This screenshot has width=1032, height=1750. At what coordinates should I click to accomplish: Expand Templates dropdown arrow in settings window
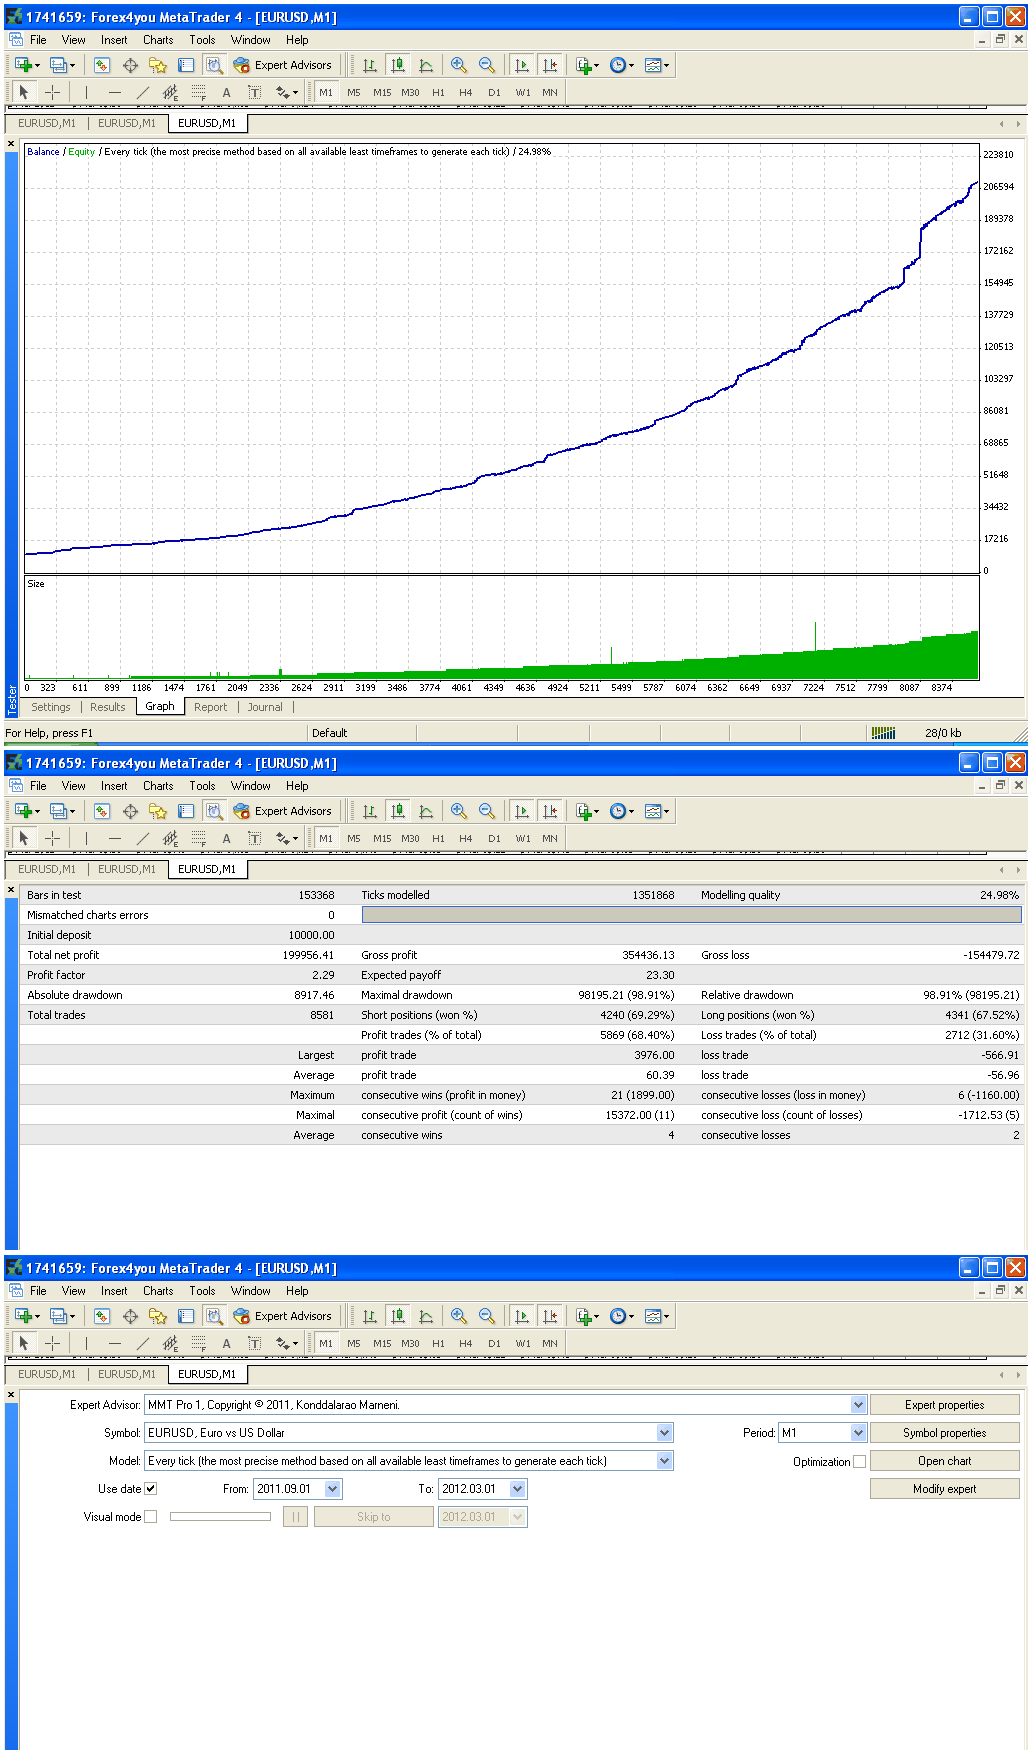(667, 1317)
